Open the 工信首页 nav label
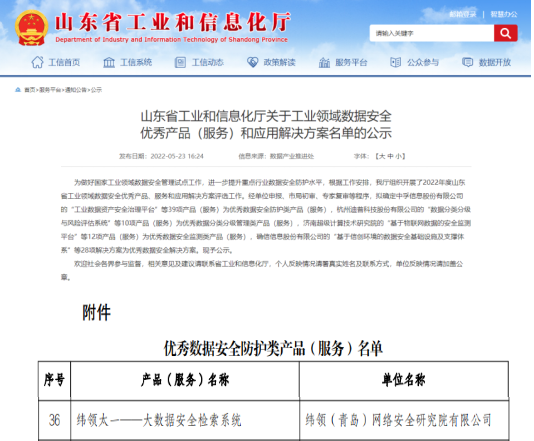Viewport: 534px width, 441px height. coord(64,62)
